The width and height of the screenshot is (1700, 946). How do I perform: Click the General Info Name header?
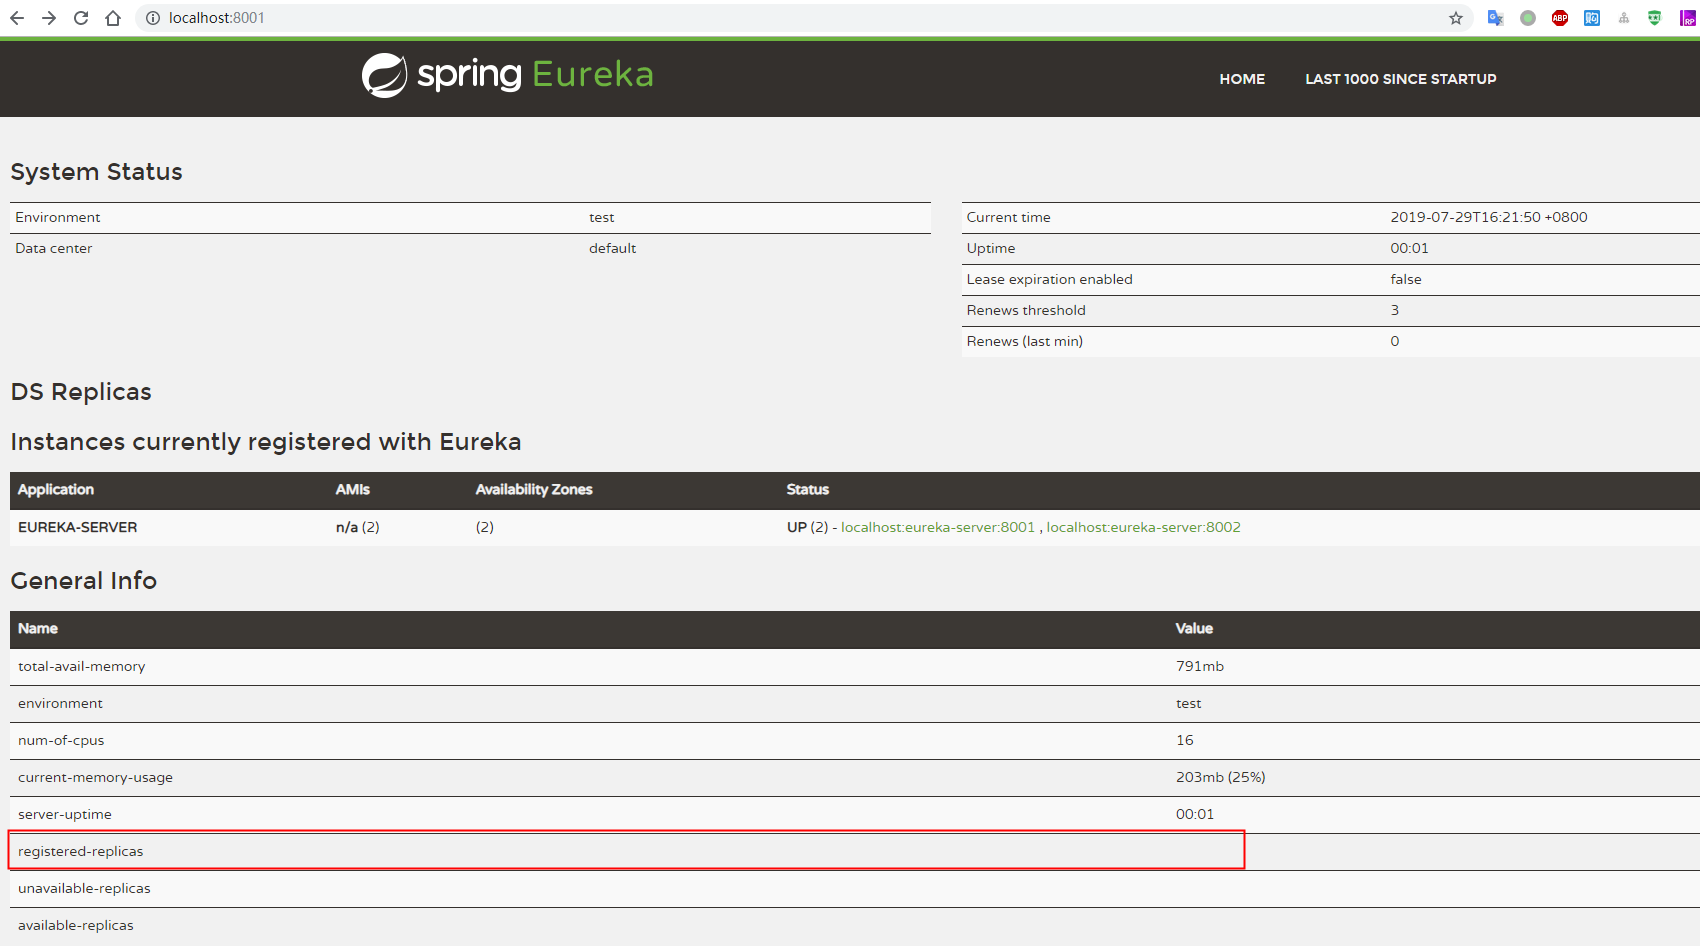(x=38, y=628)
